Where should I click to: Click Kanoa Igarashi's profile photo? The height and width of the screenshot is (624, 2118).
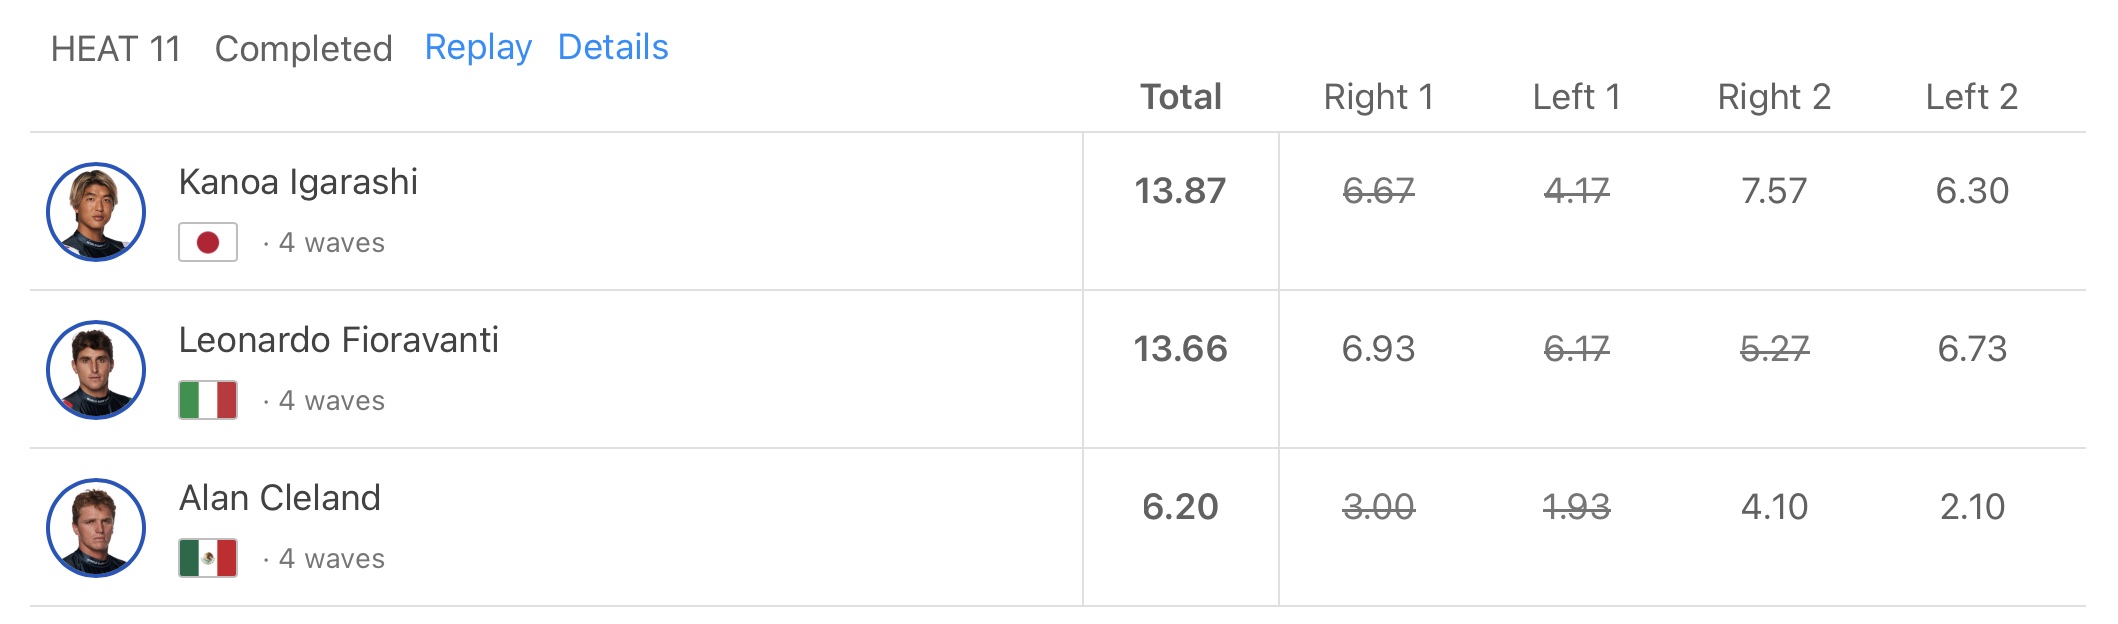pyautogui.click(x=96, y=212)
